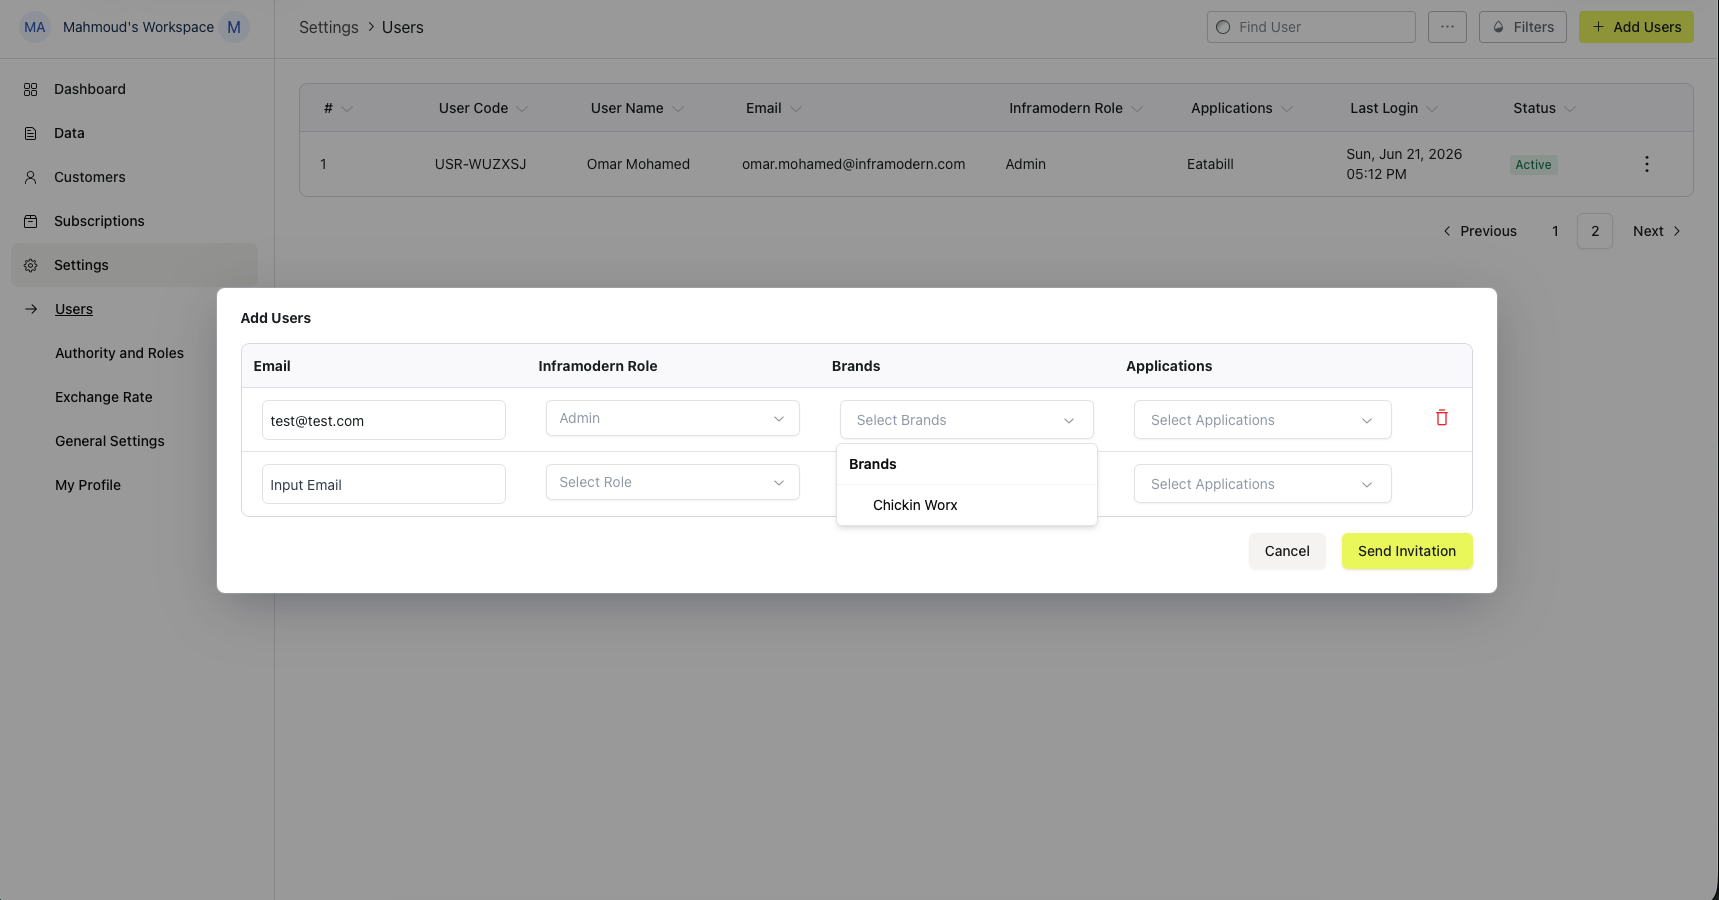Go to Previous page
The width and height of the screenshot is (1719, 900).
pos(1480,231)
